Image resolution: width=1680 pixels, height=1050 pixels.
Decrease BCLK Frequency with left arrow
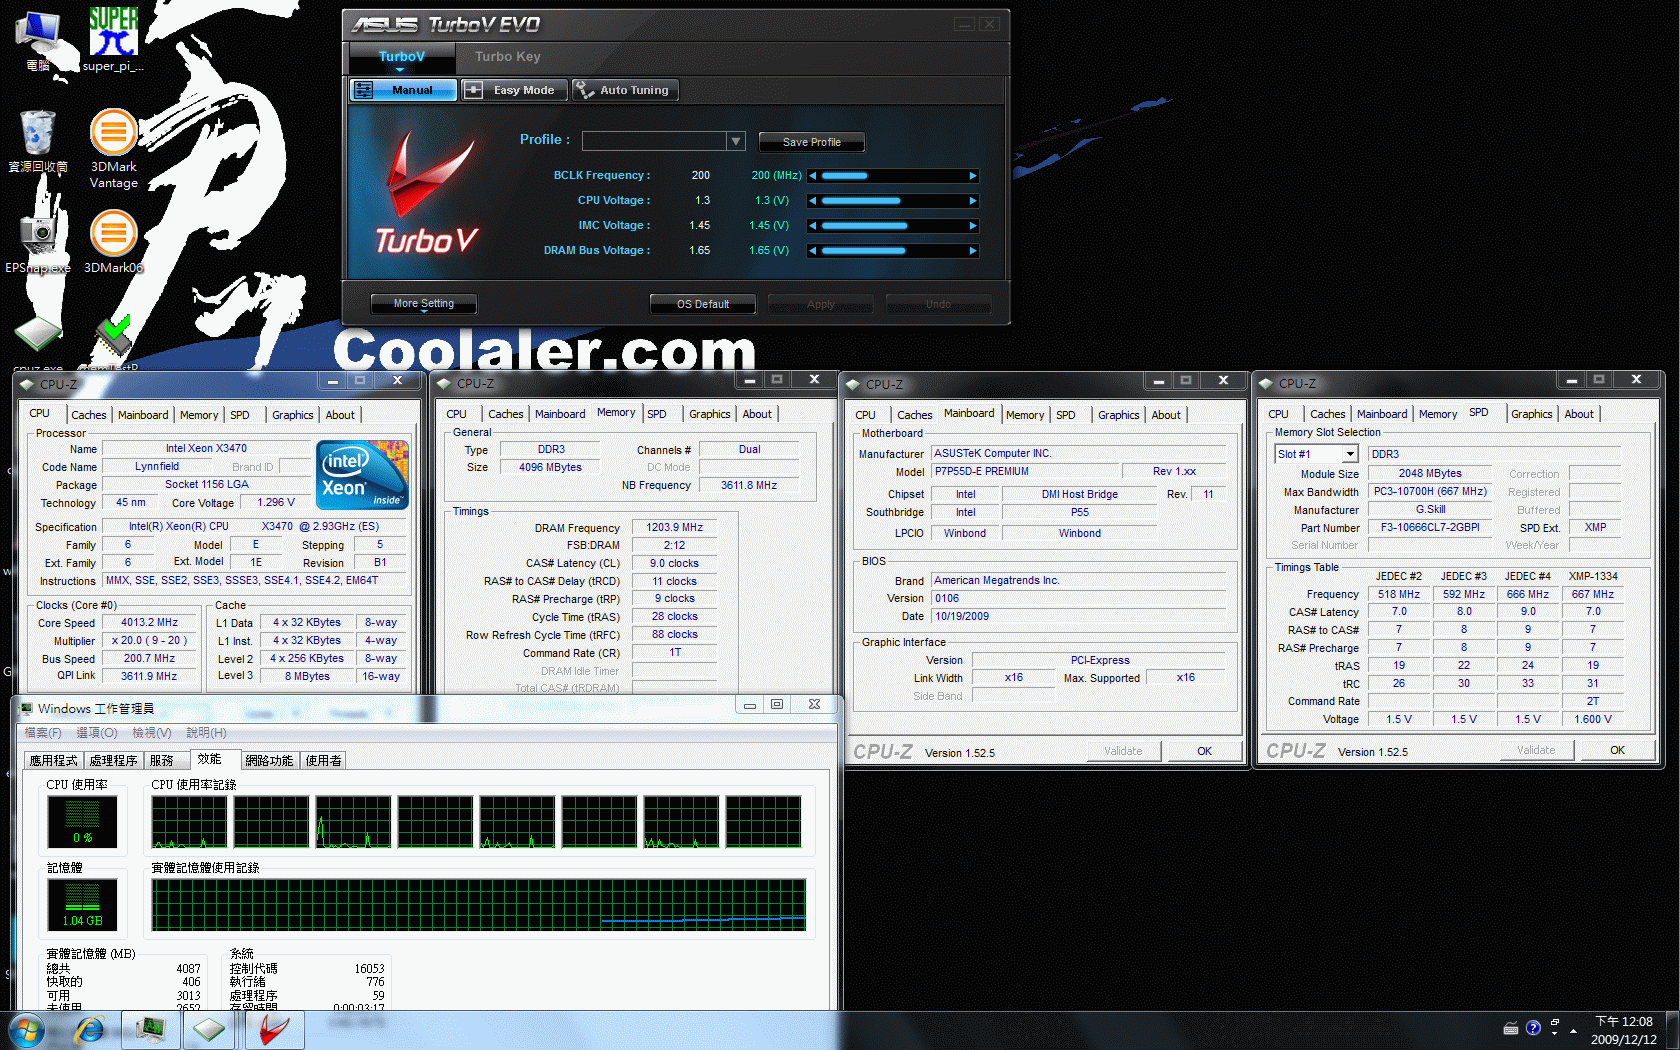tap(813, 176)
